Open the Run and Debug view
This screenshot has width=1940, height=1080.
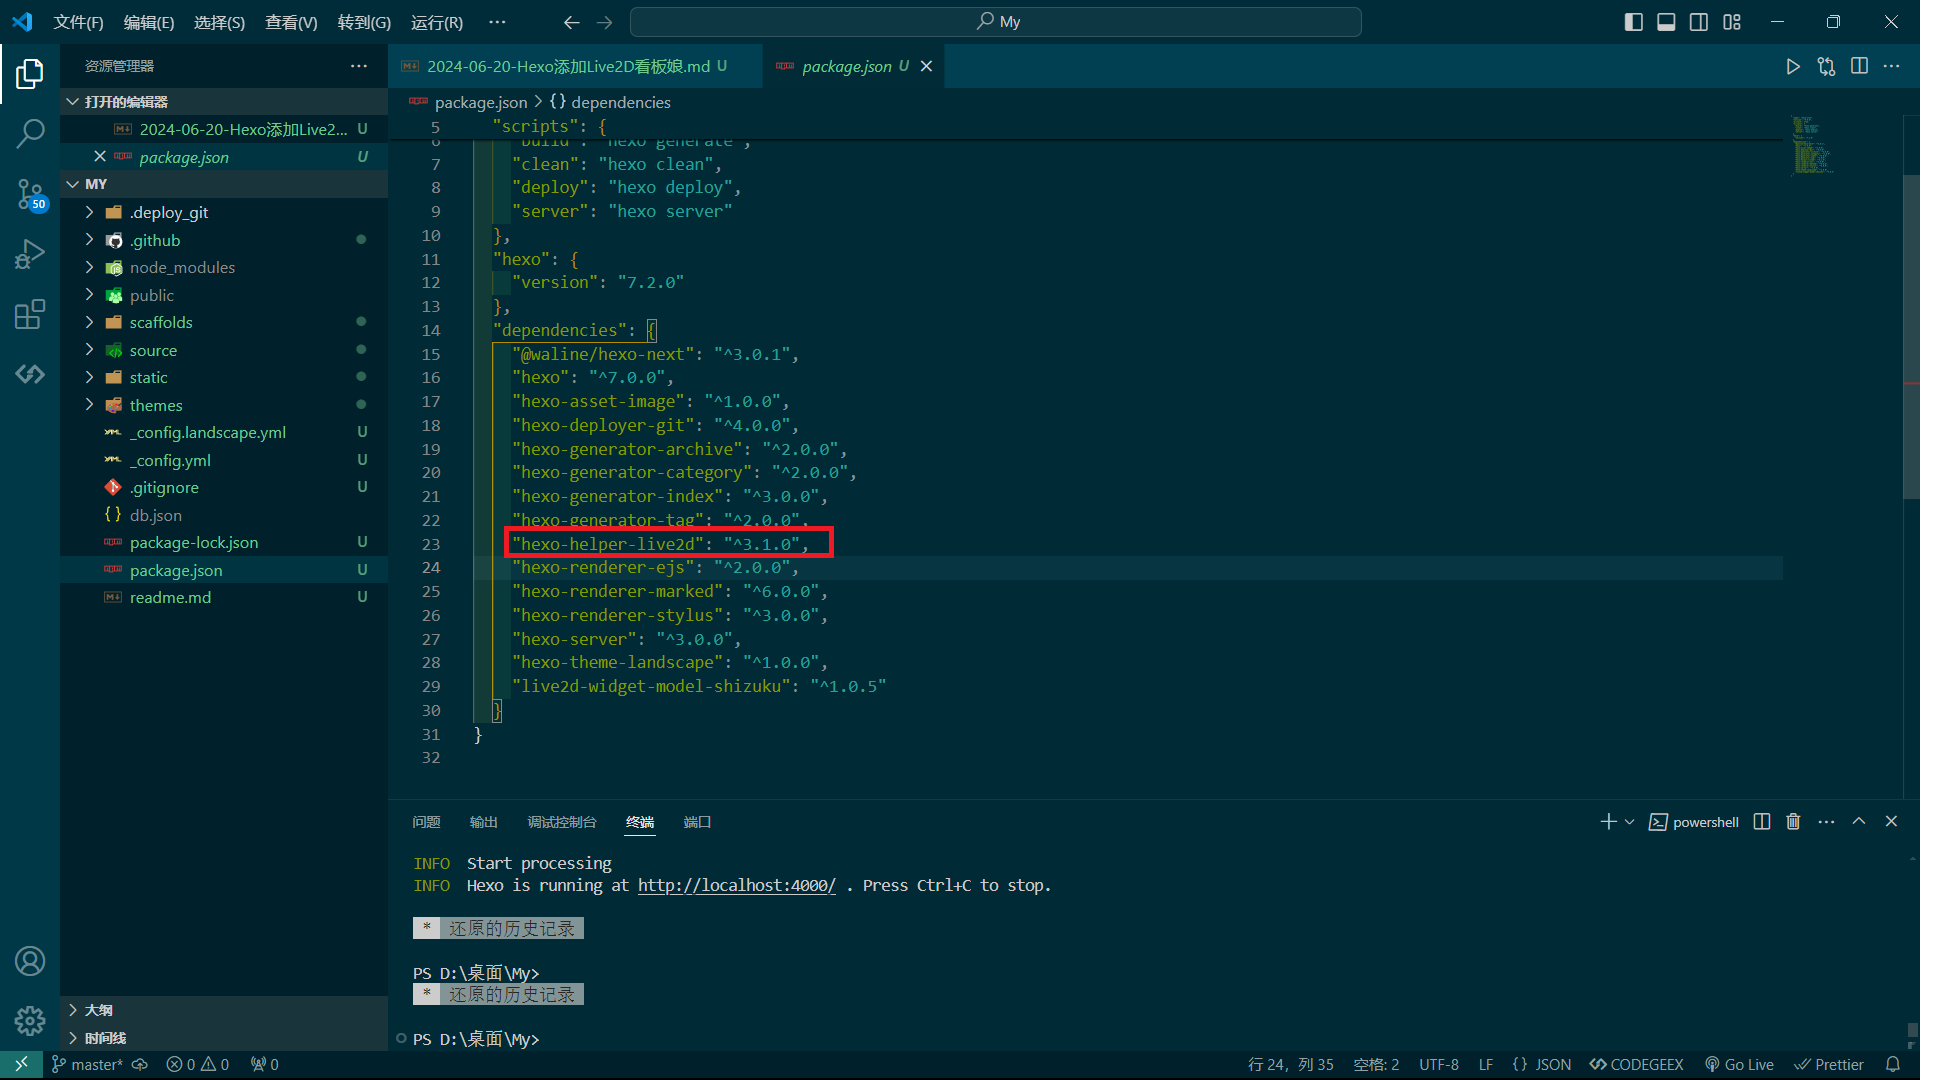pyautogui.click(x=30, y=254)
